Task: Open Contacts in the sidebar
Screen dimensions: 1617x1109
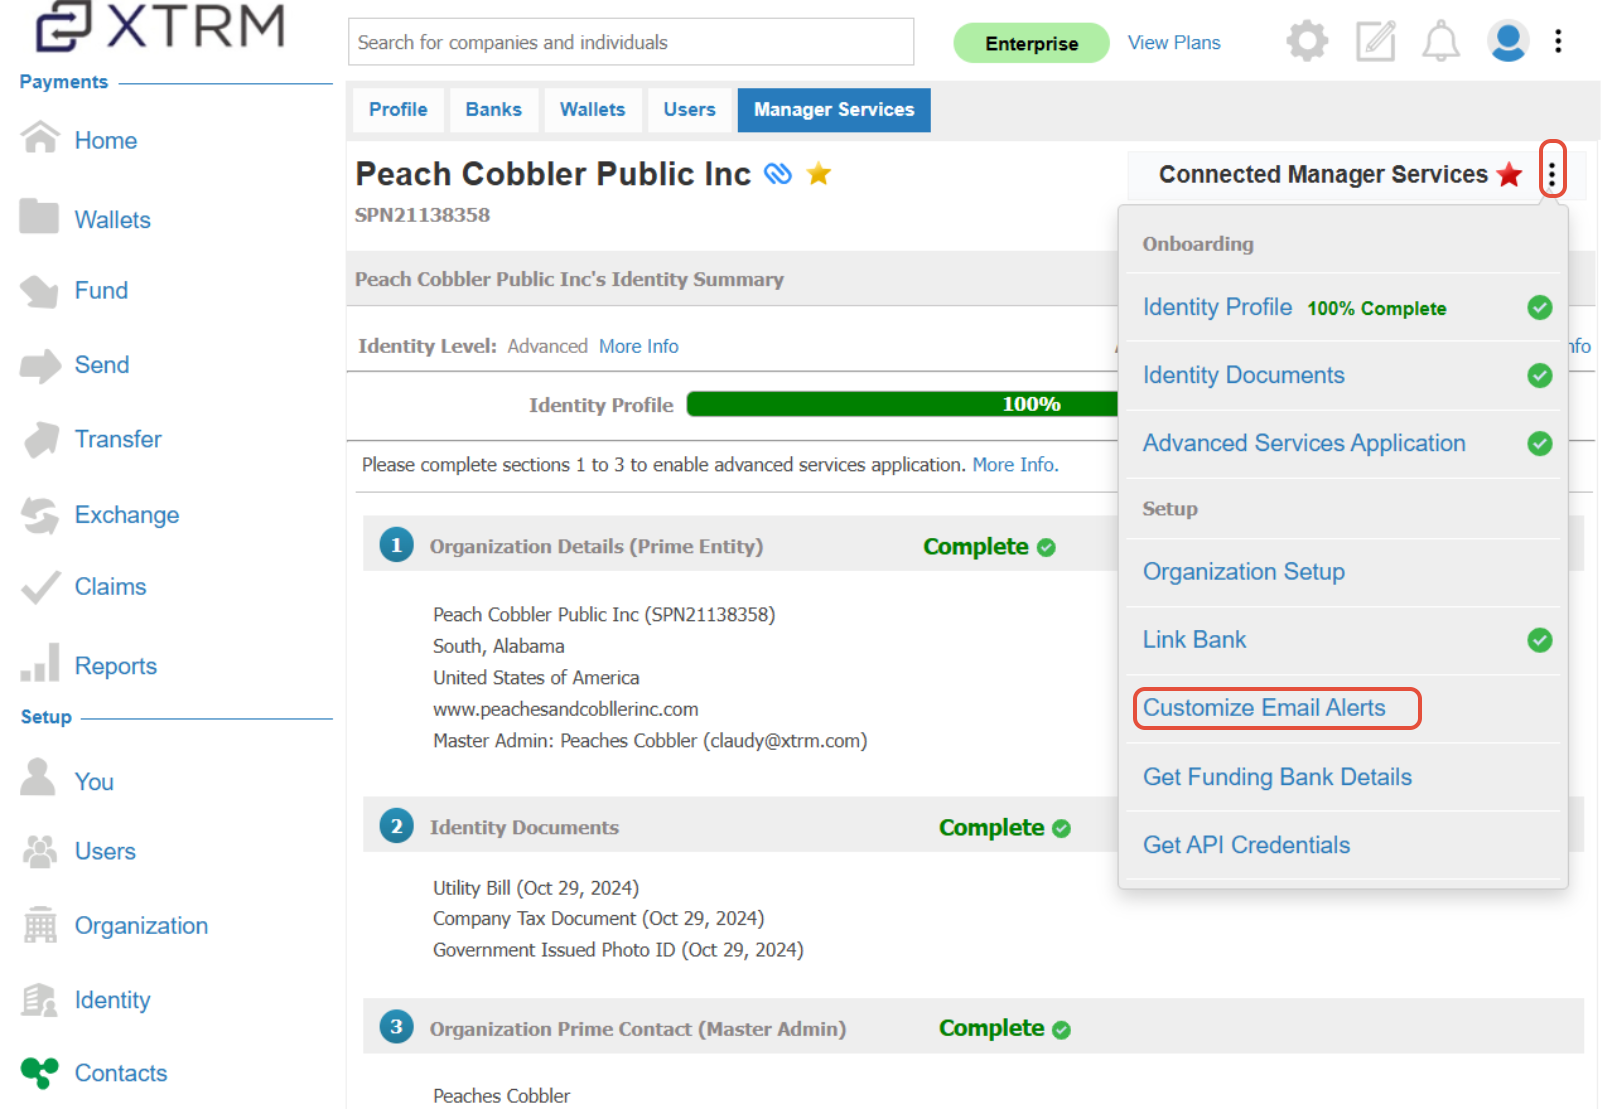Action: tap(121, 1073)
